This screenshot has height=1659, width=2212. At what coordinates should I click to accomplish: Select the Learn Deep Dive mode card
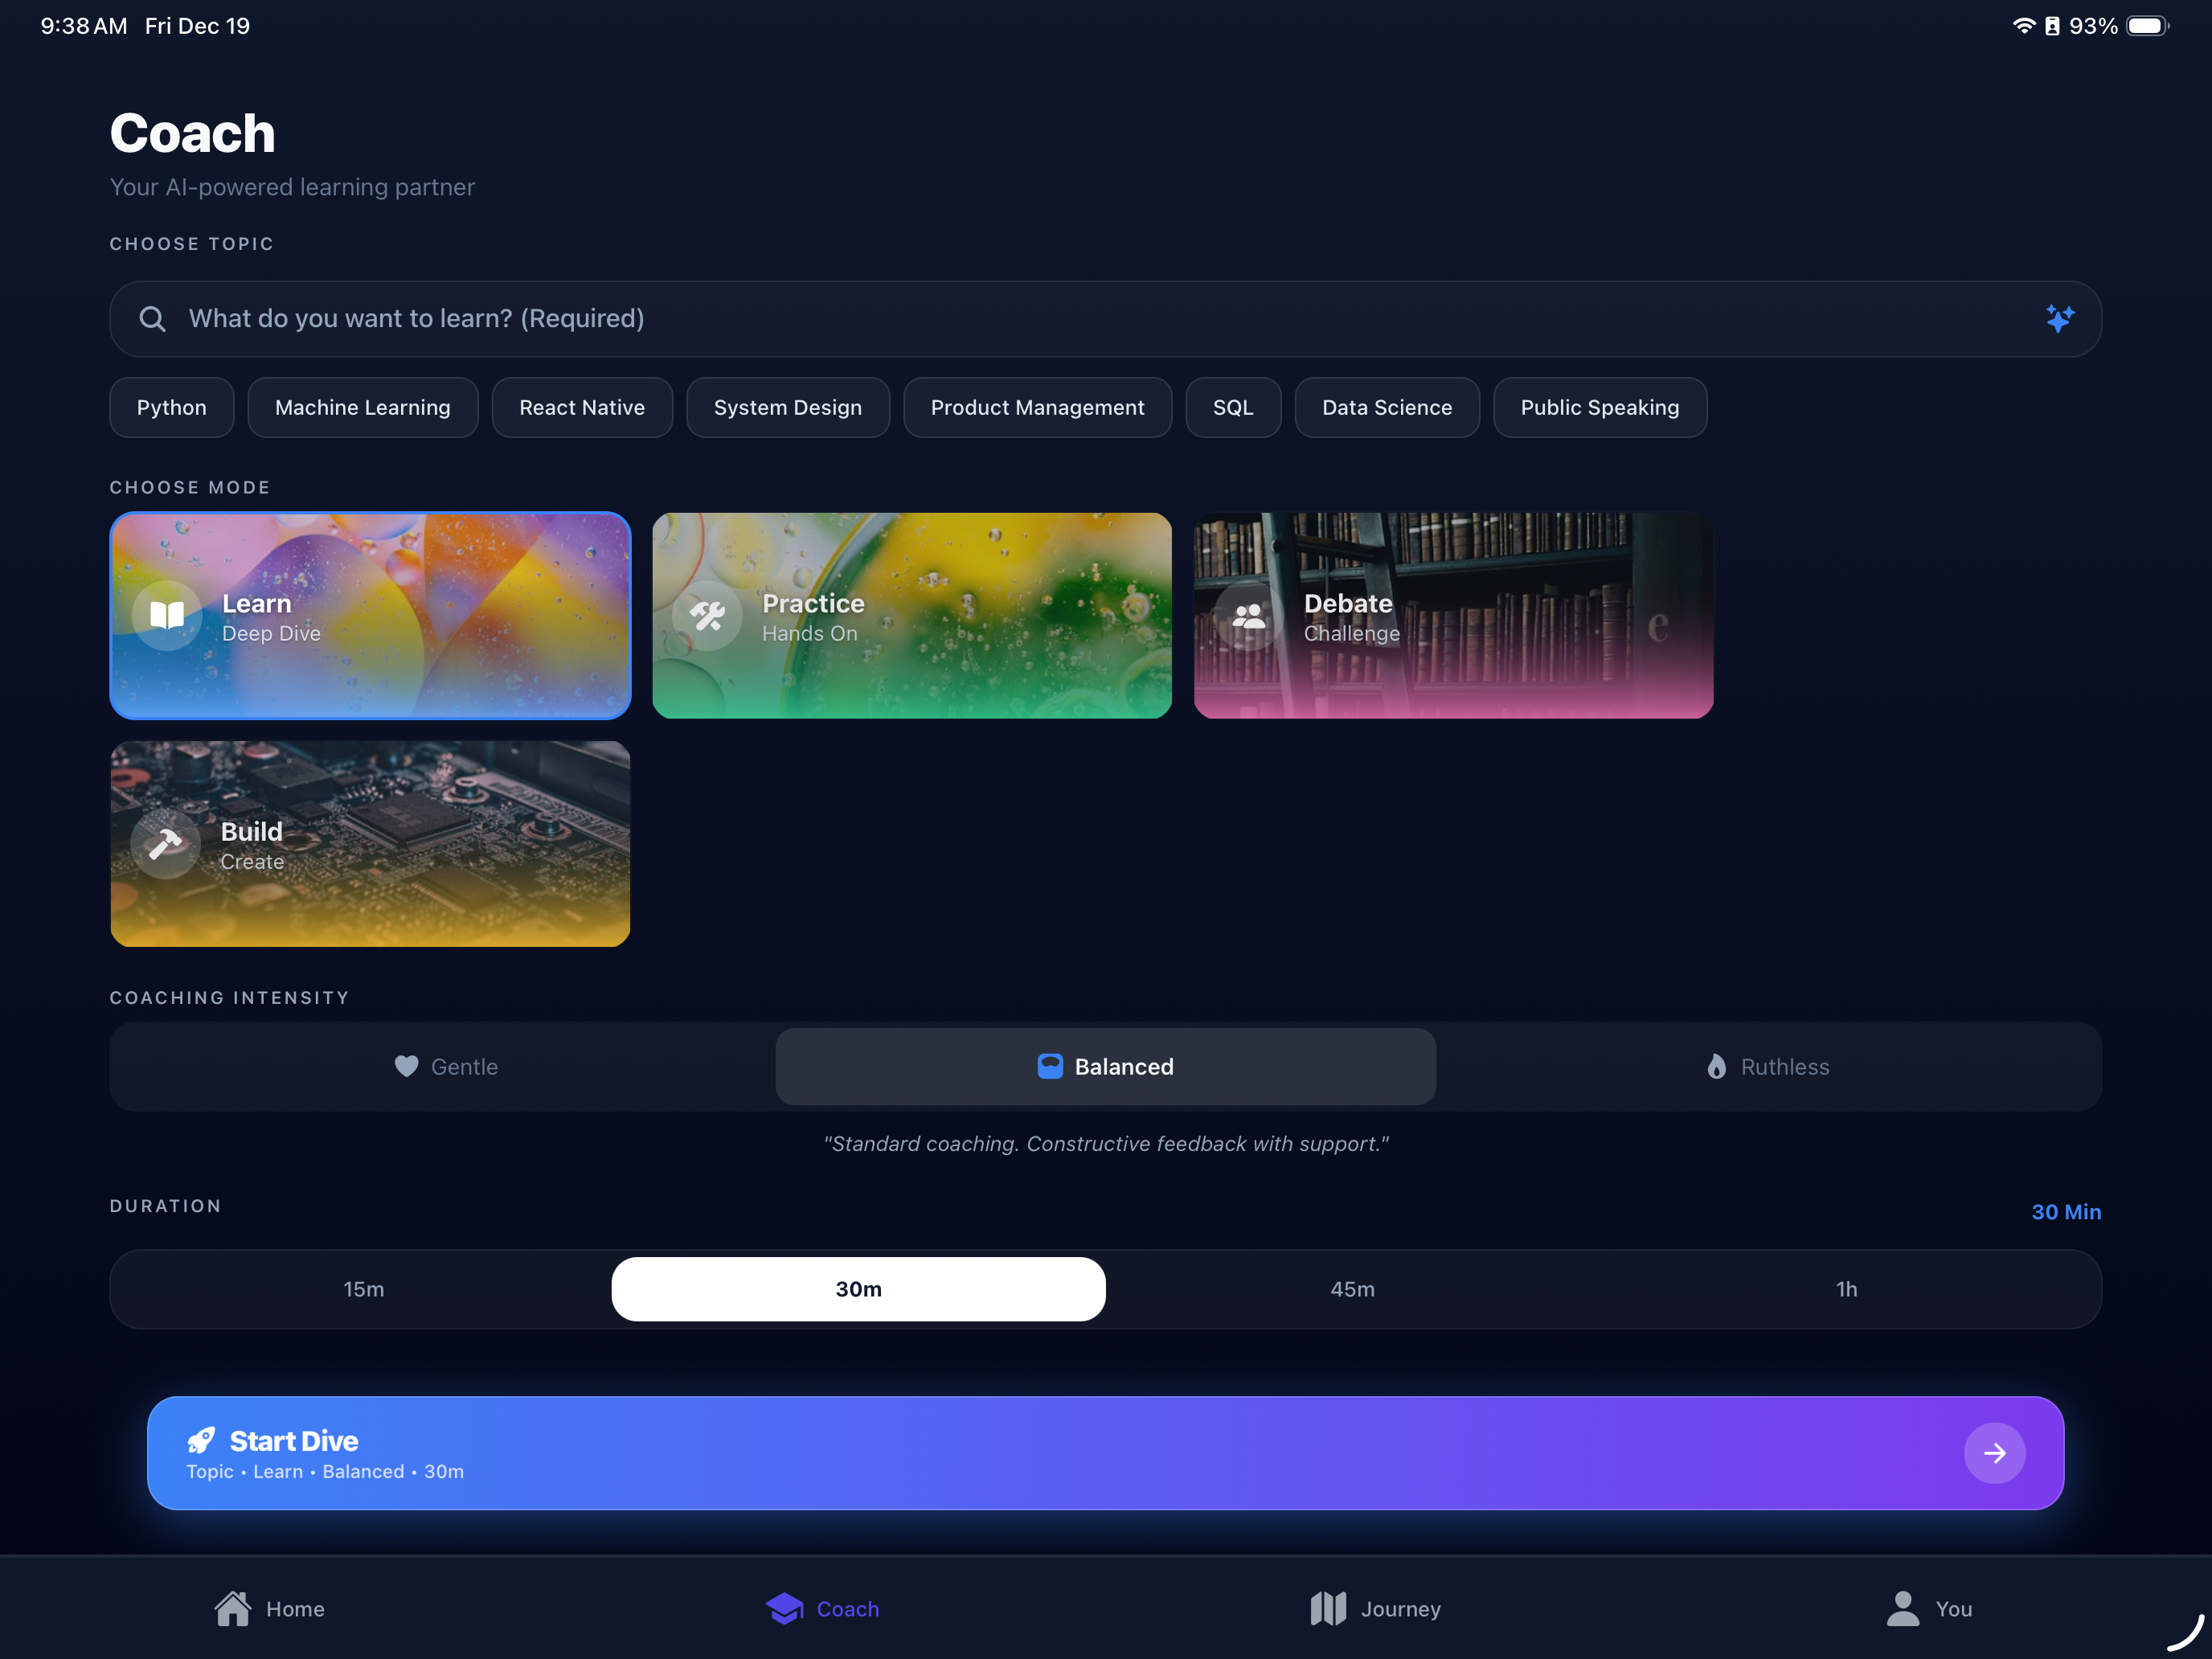(x=370, y=615)
